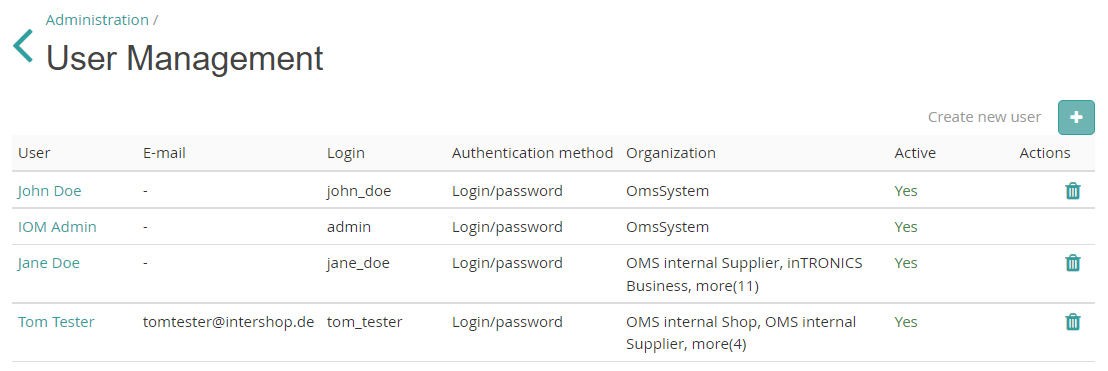Viewport: 1108px width, 371px height.
Task: Delete Tom Tester with trash icon
Action: [1073, 322]
